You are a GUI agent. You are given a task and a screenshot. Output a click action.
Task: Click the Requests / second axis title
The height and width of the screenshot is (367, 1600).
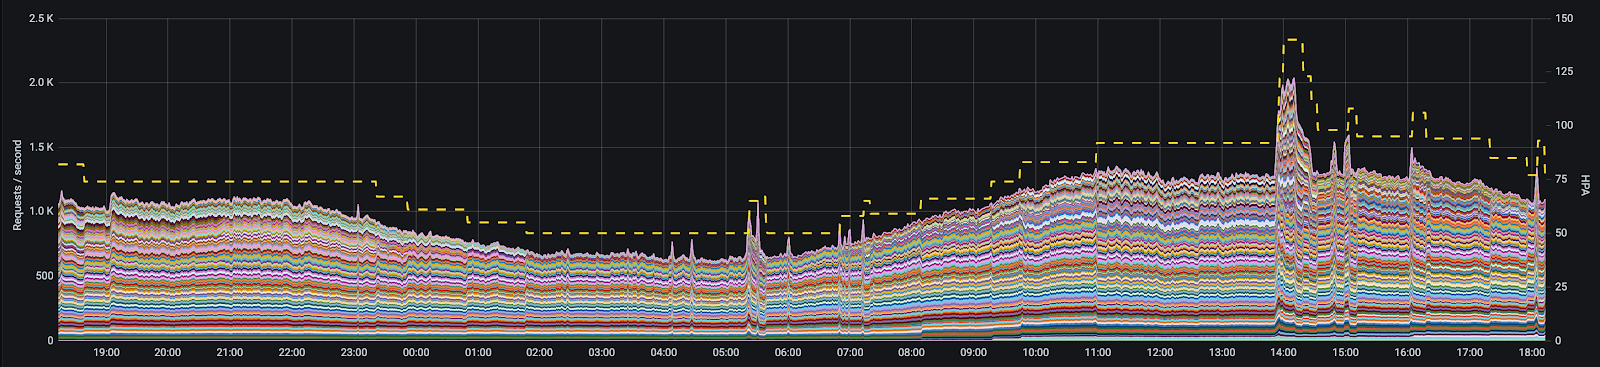point(17,185)
